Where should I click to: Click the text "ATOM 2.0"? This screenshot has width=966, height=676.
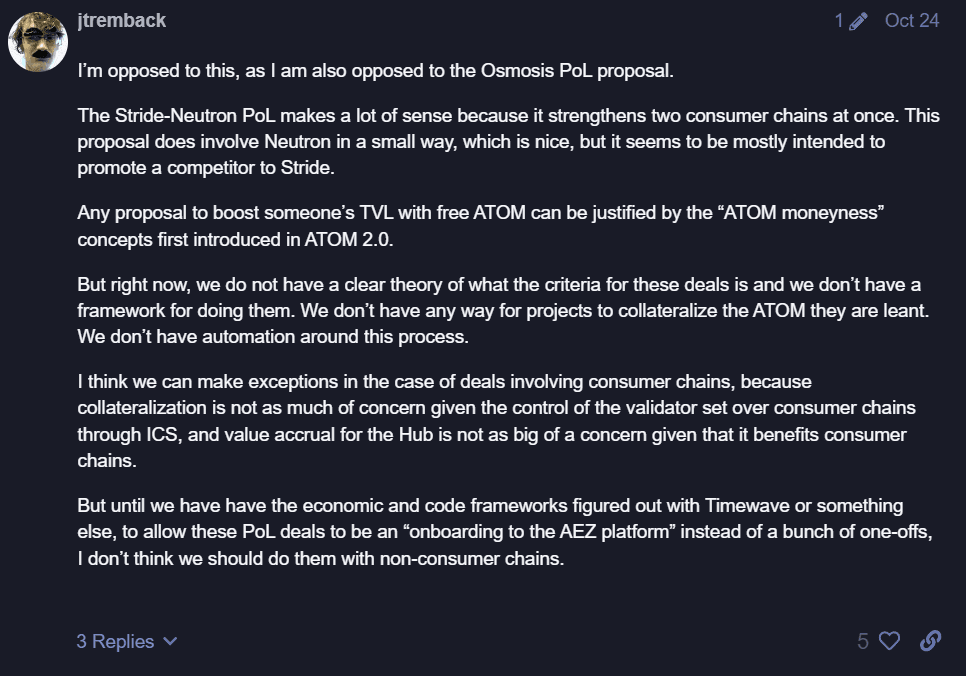(347, 239)
